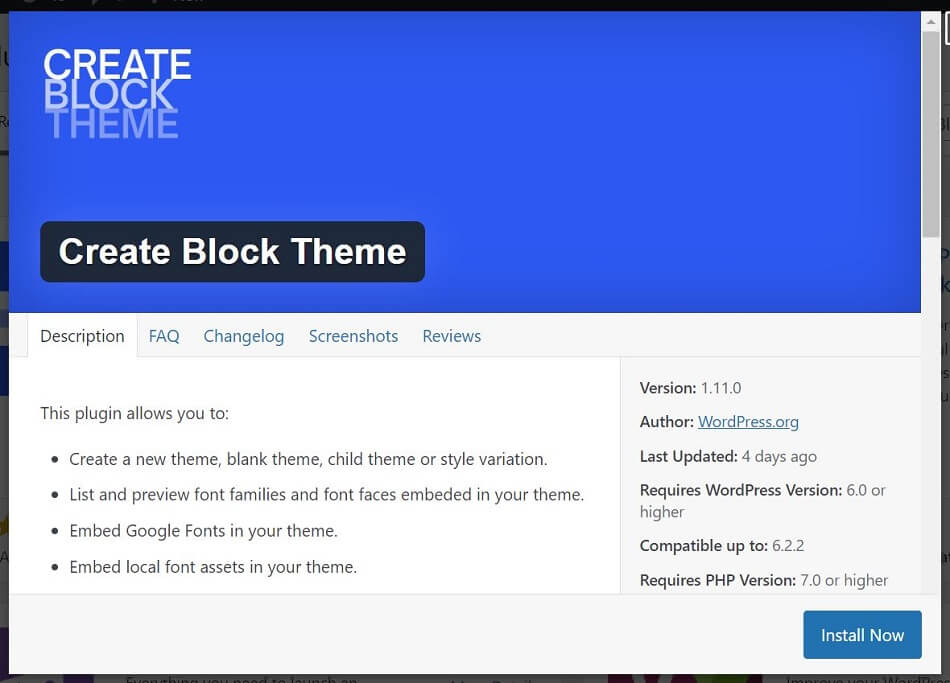Click the text 'This plugin allows you to:'
The image size is (950, 683).
tap(135, 413)
